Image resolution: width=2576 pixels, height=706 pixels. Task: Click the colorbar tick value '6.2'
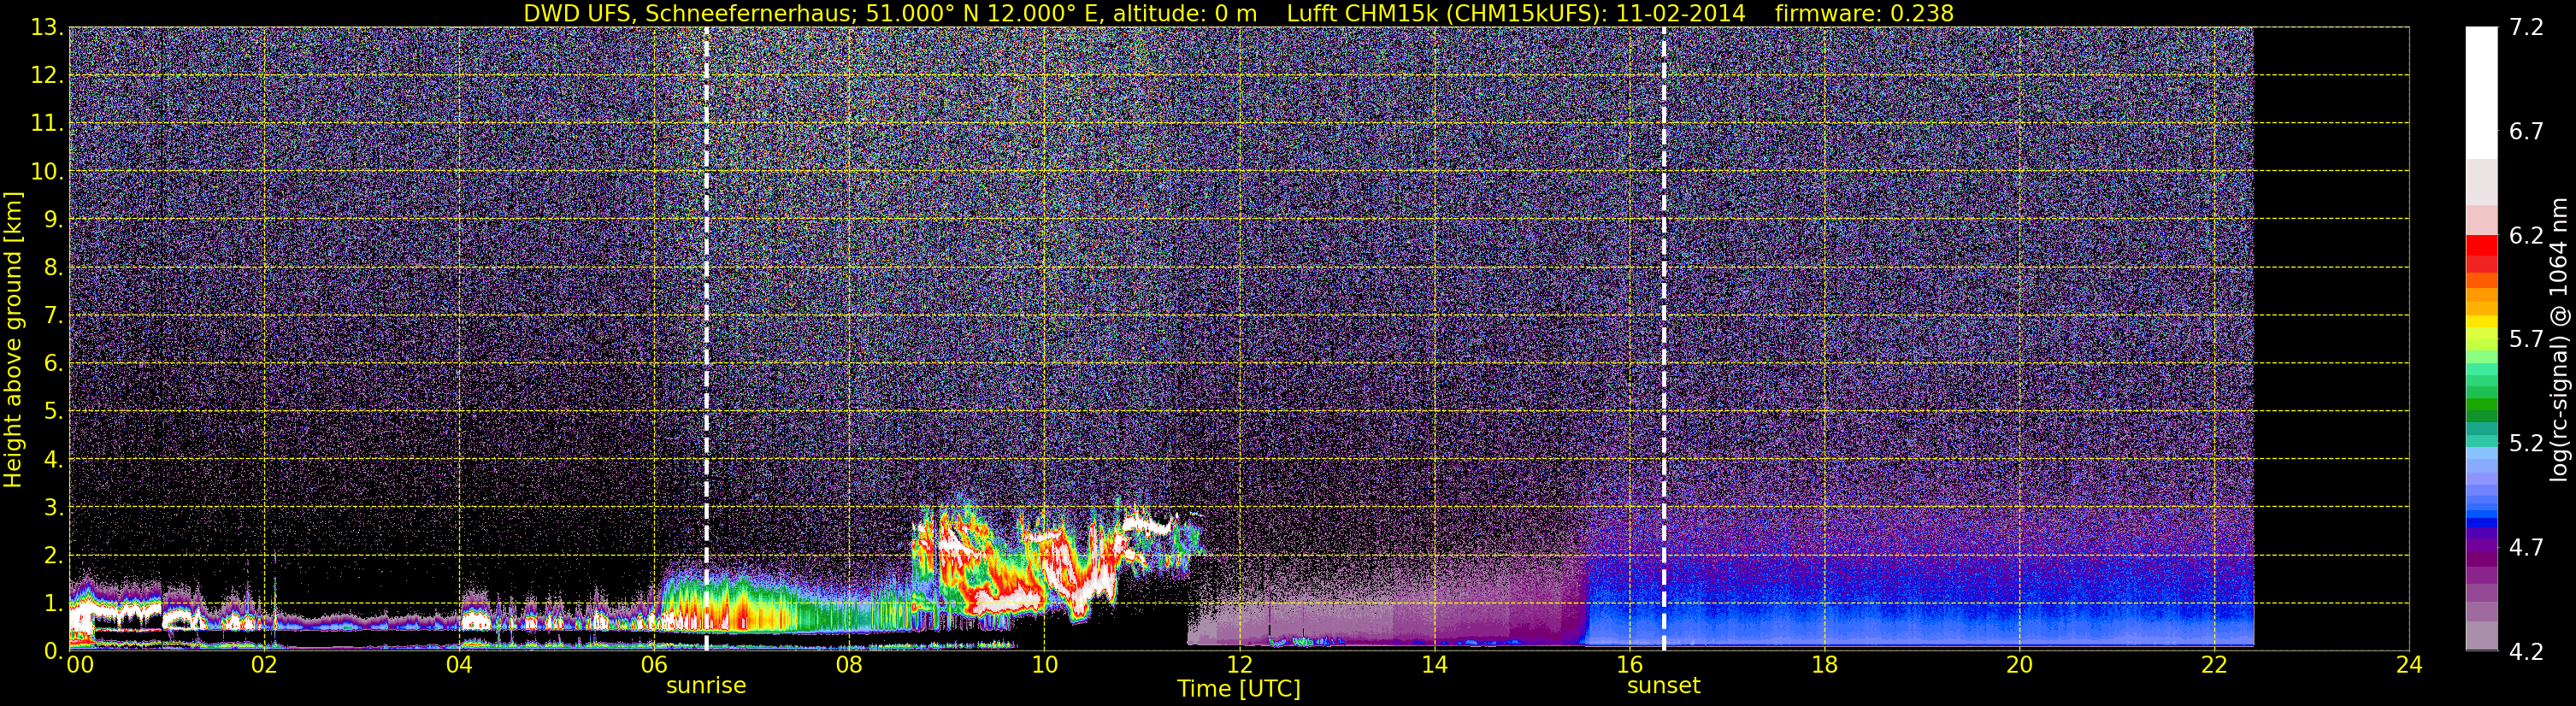[2526, 235]
